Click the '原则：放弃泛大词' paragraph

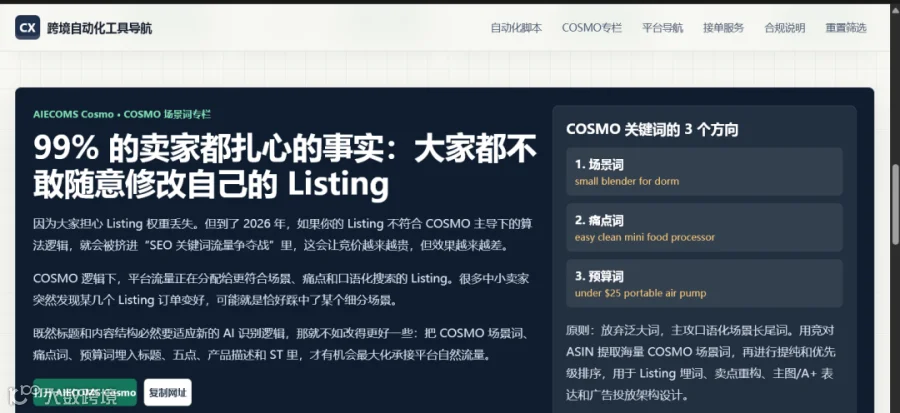click(x=700, y=363)
